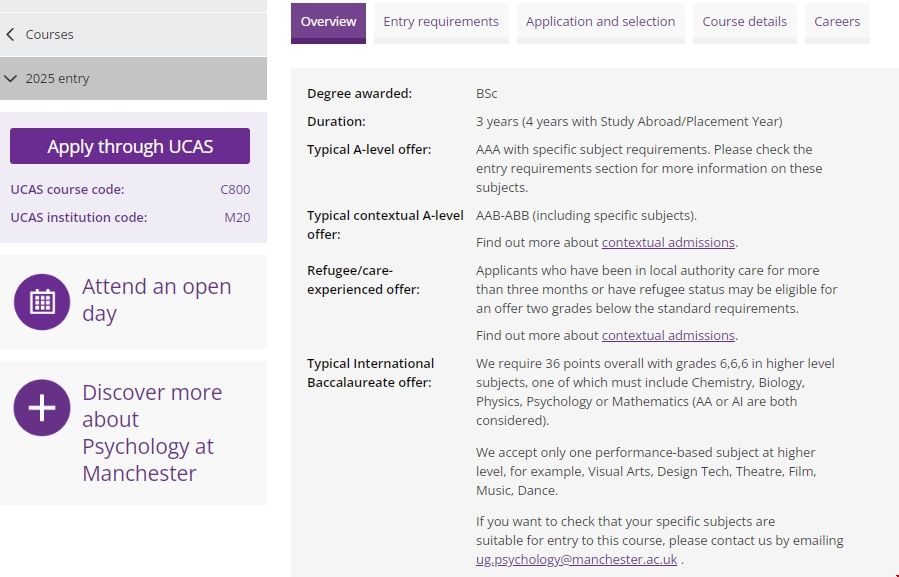Click the BSc degree awarded value
This screenshot has height=577, width=899.
coord(487,94)
